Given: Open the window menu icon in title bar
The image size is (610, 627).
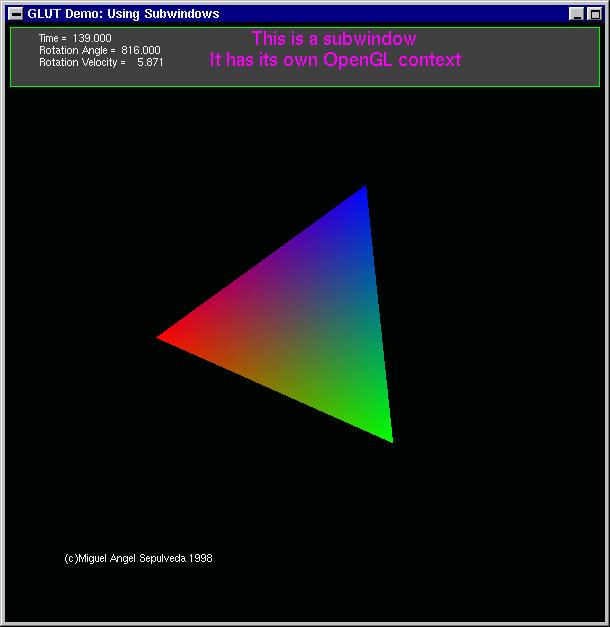Looking at the screenshot, I should point(15,14).
